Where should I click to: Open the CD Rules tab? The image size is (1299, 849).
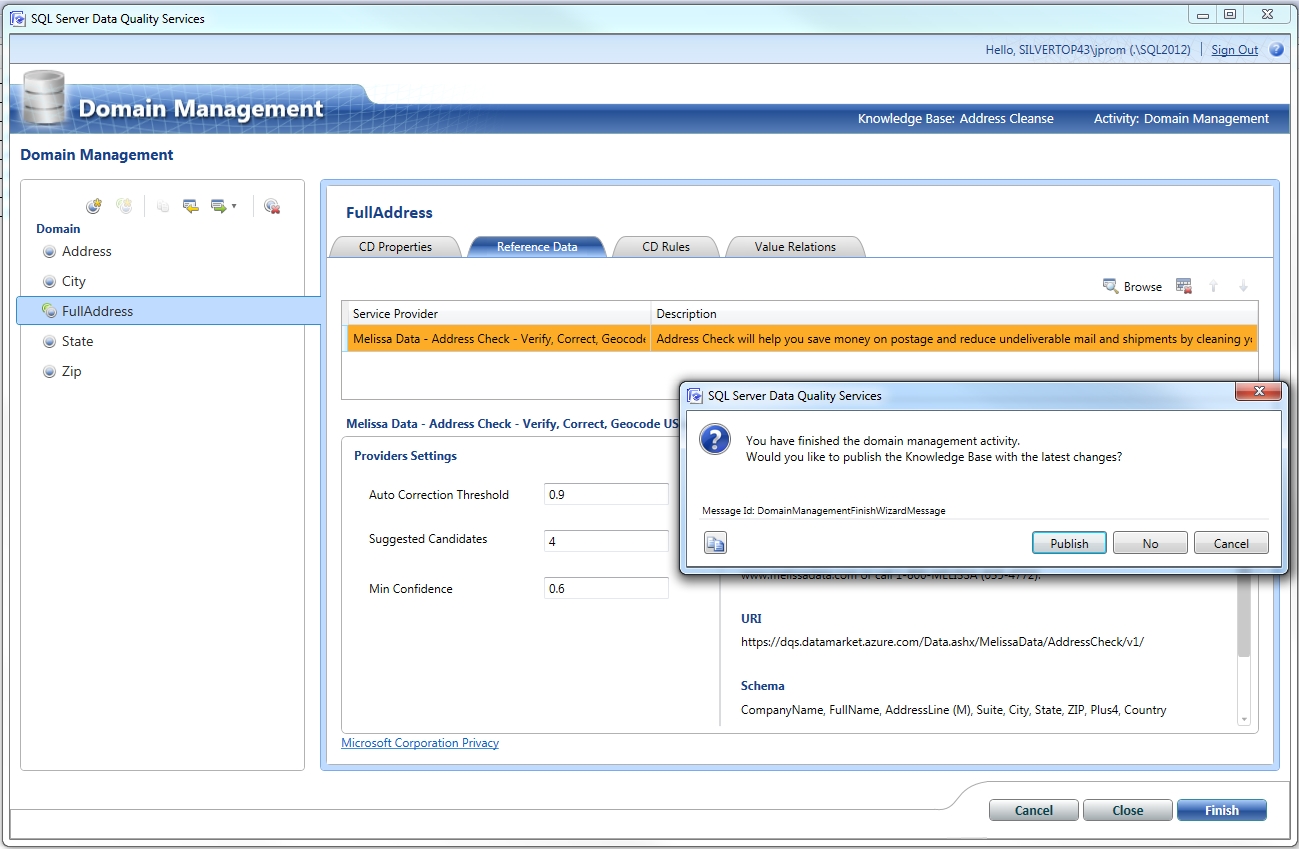[x=665, y=247]
